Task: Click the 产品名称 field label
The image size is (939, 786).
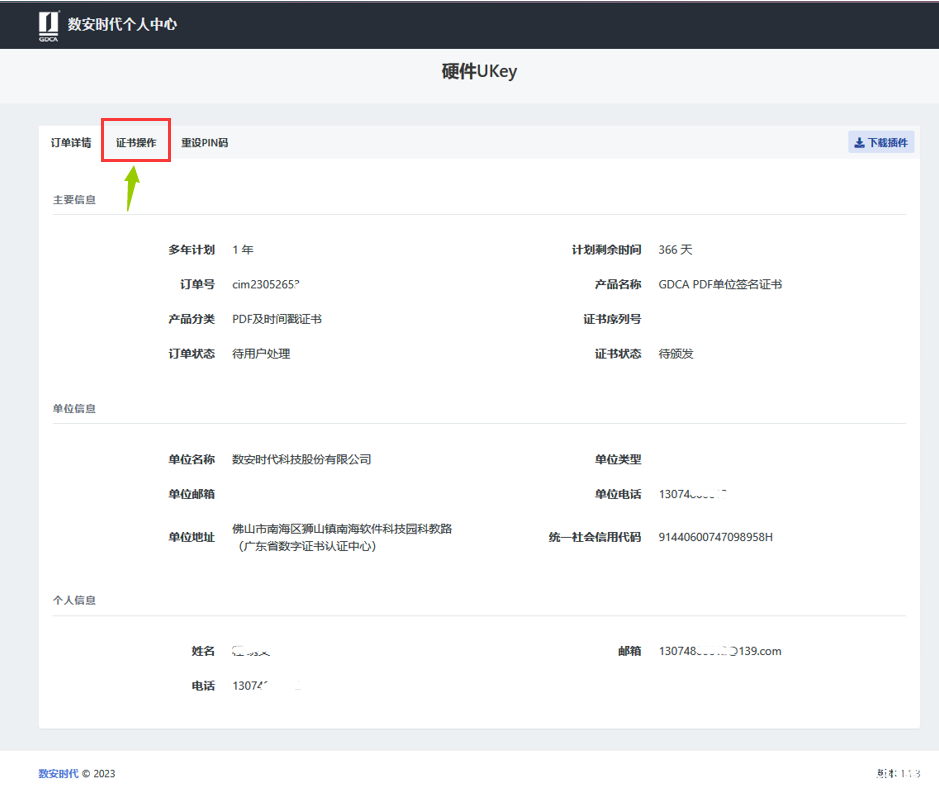Action: coord(618,284)
